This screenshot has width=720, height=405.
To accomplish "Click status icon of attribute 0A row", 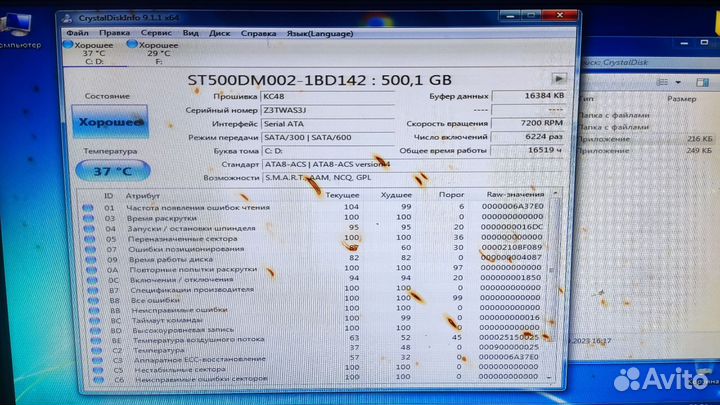I will (91, 270).
